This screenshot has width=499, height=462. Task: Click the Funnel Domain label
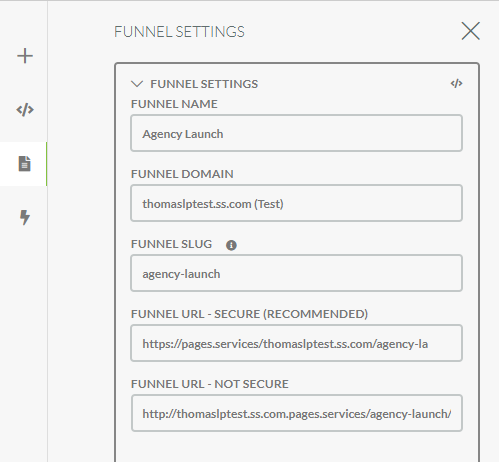click(x=182, y=174)
